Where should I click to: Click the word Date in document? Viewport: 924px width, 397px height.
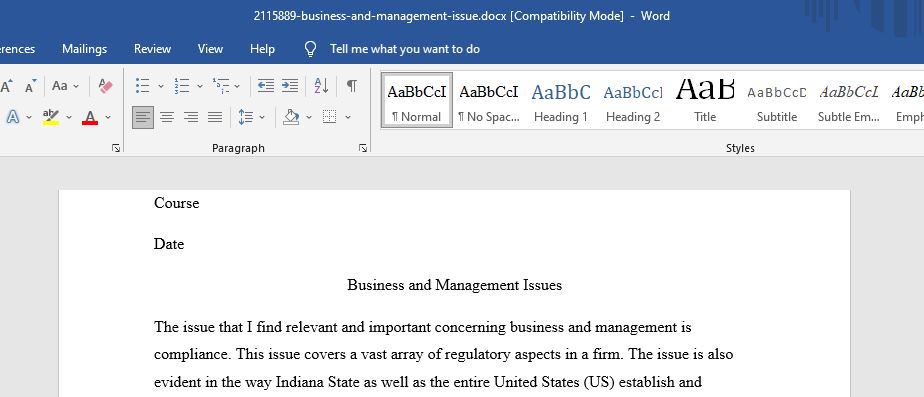[x=169, y=244]
